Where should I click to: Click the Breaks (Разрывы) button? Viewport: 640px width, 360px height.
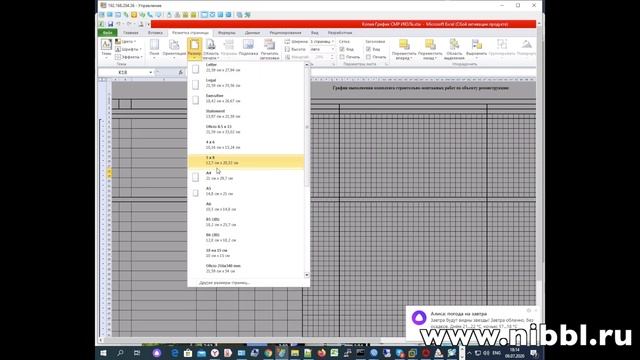[x=229, y=49]
